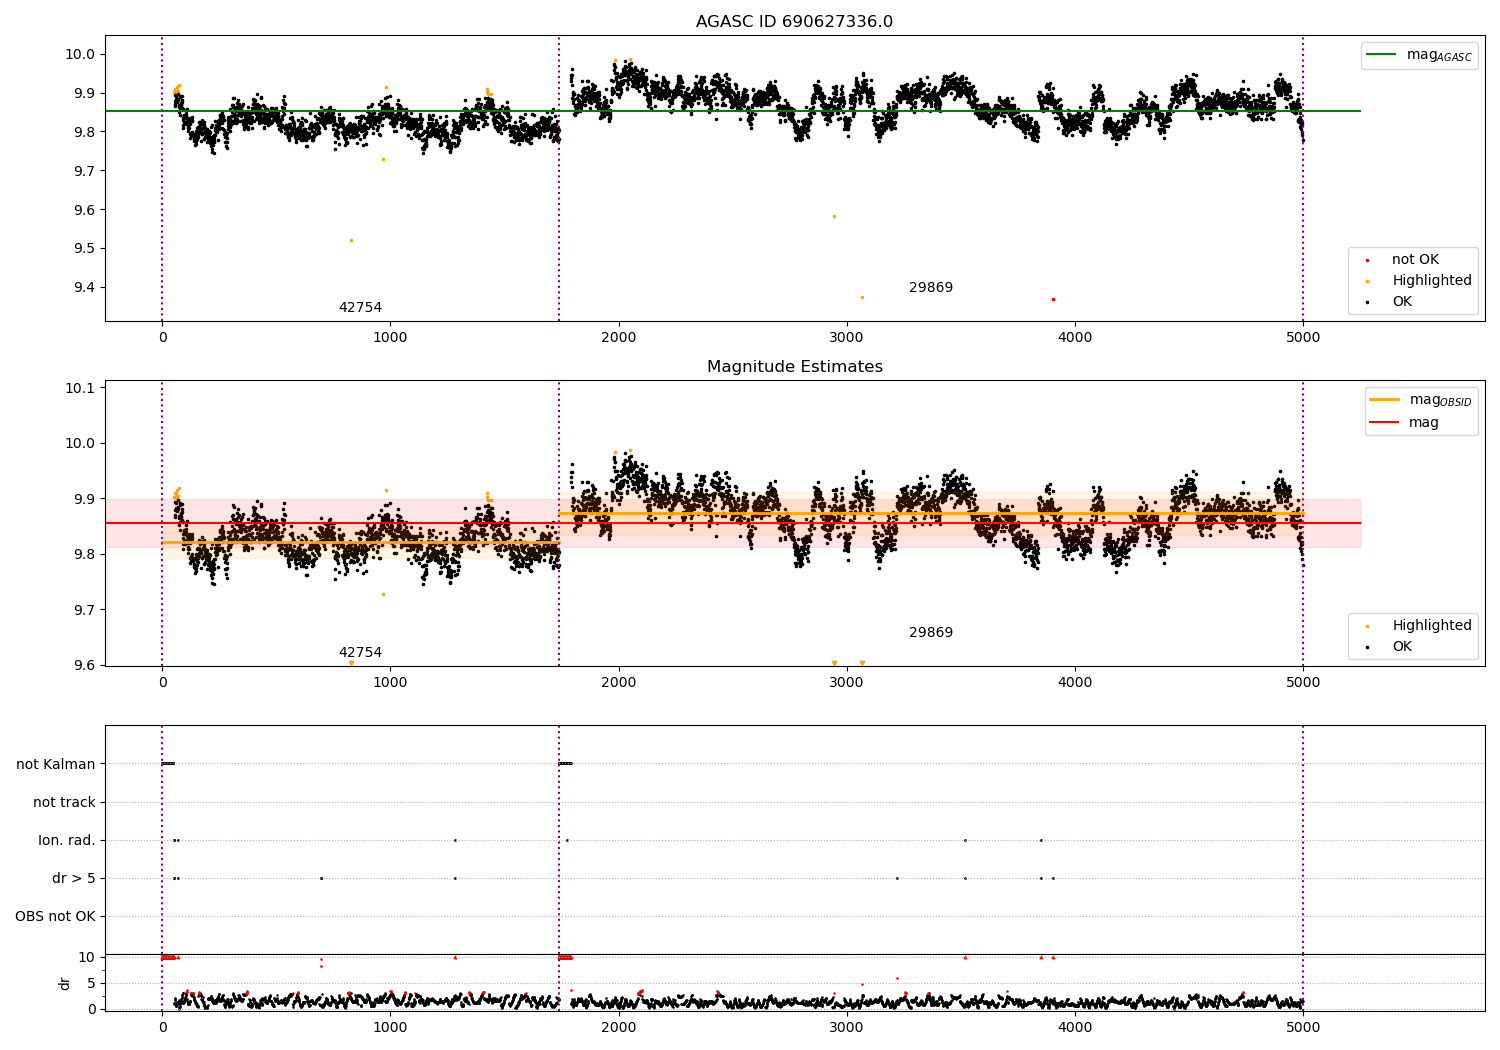Click the orange outlier point at 9.58 magnitude
This screenshot has height=1050, width=1500.
click(x=834, y=216)
